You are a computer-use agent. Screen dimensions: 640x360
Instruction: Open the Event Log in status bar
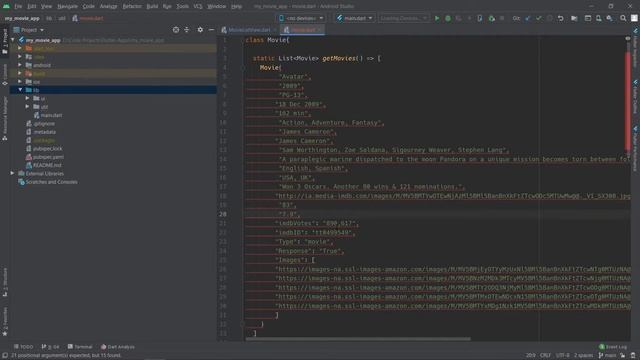(x=613, y=347)
